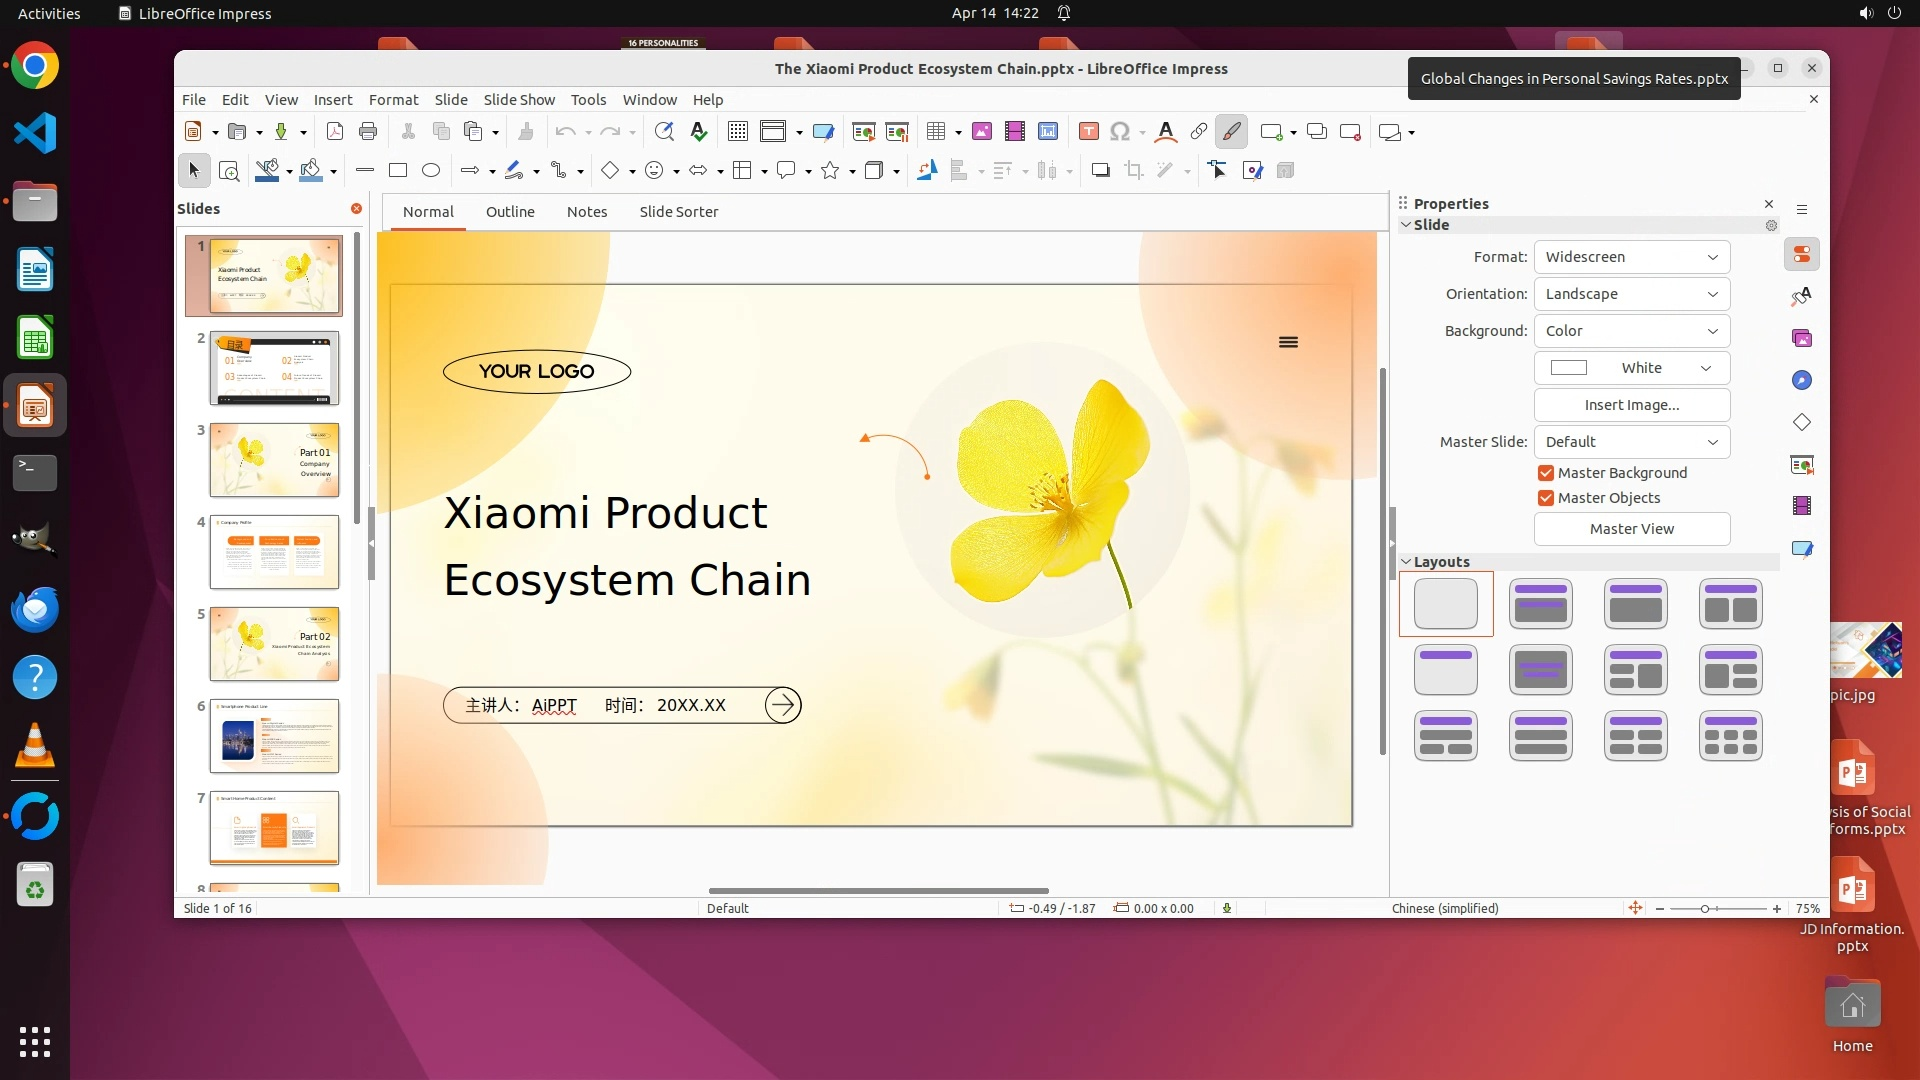Switch to the Slide Sorter tab
This screenshot has width=1920, height=1080.
678,212
